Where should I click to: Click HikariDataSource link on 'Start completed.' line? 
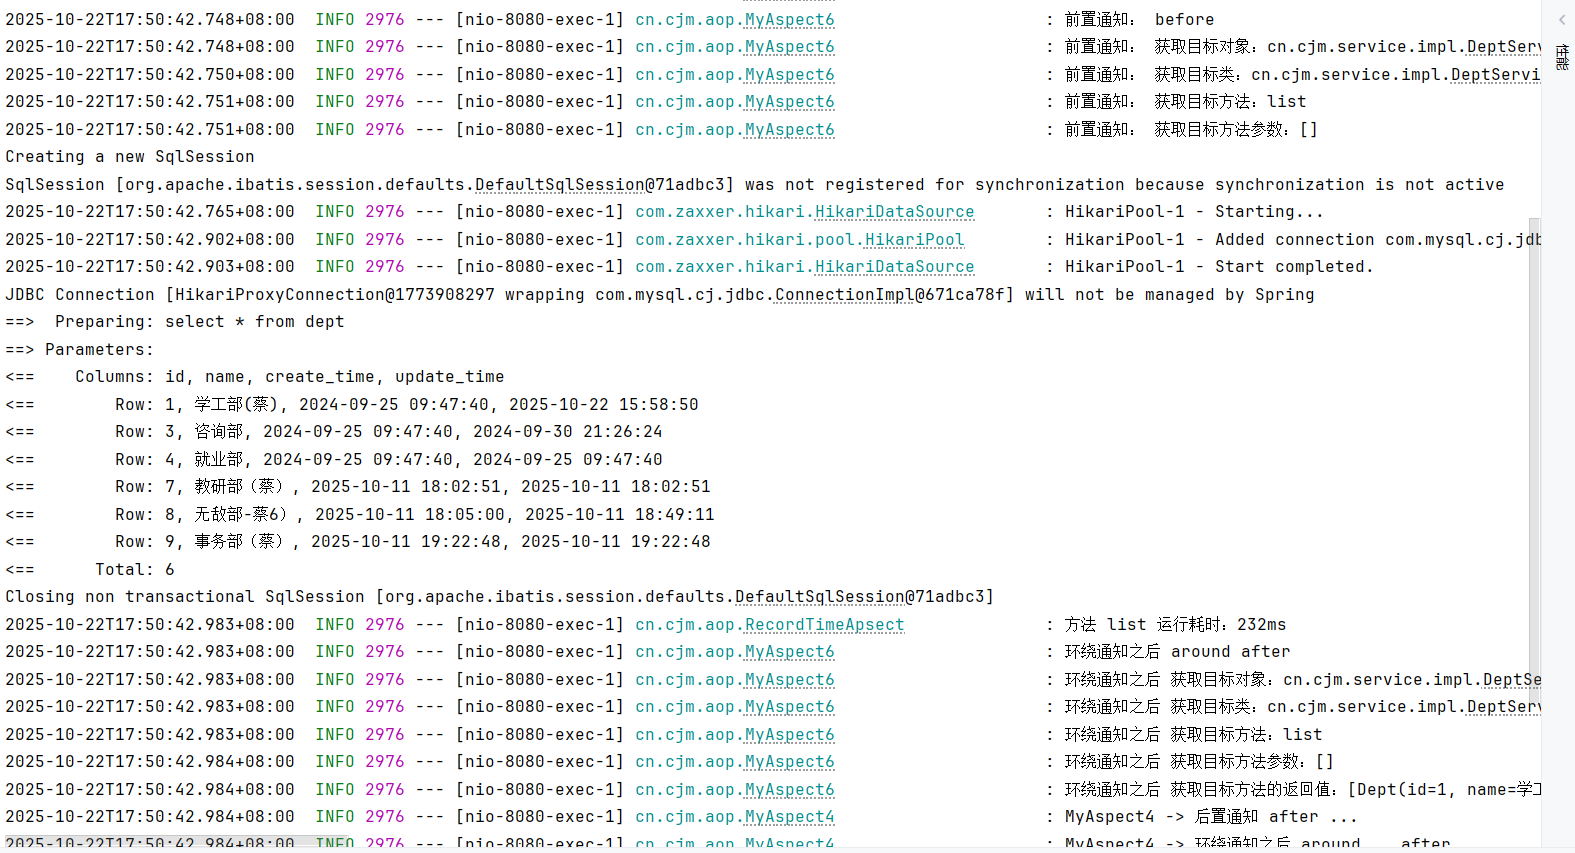point(894,267)
